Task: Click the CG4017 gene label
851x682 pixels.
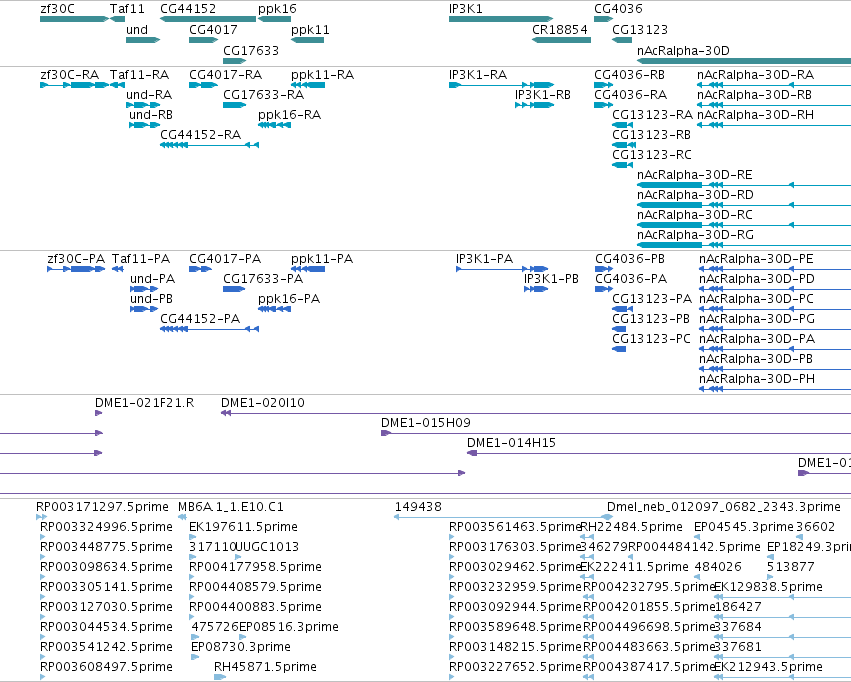Action: 213,29
